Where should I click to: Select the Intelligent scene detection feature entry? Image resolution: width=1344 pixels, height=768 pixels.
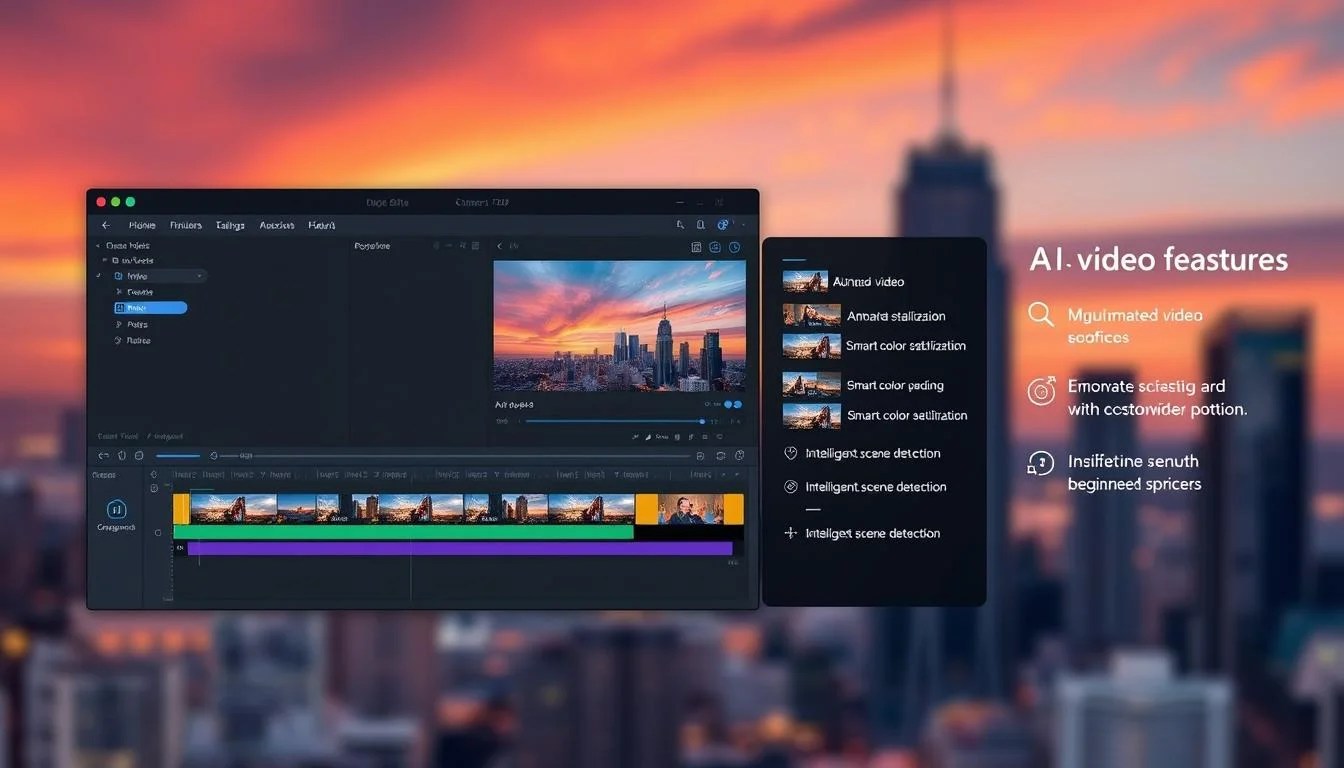pyautogui.click(x=873, y=453)
